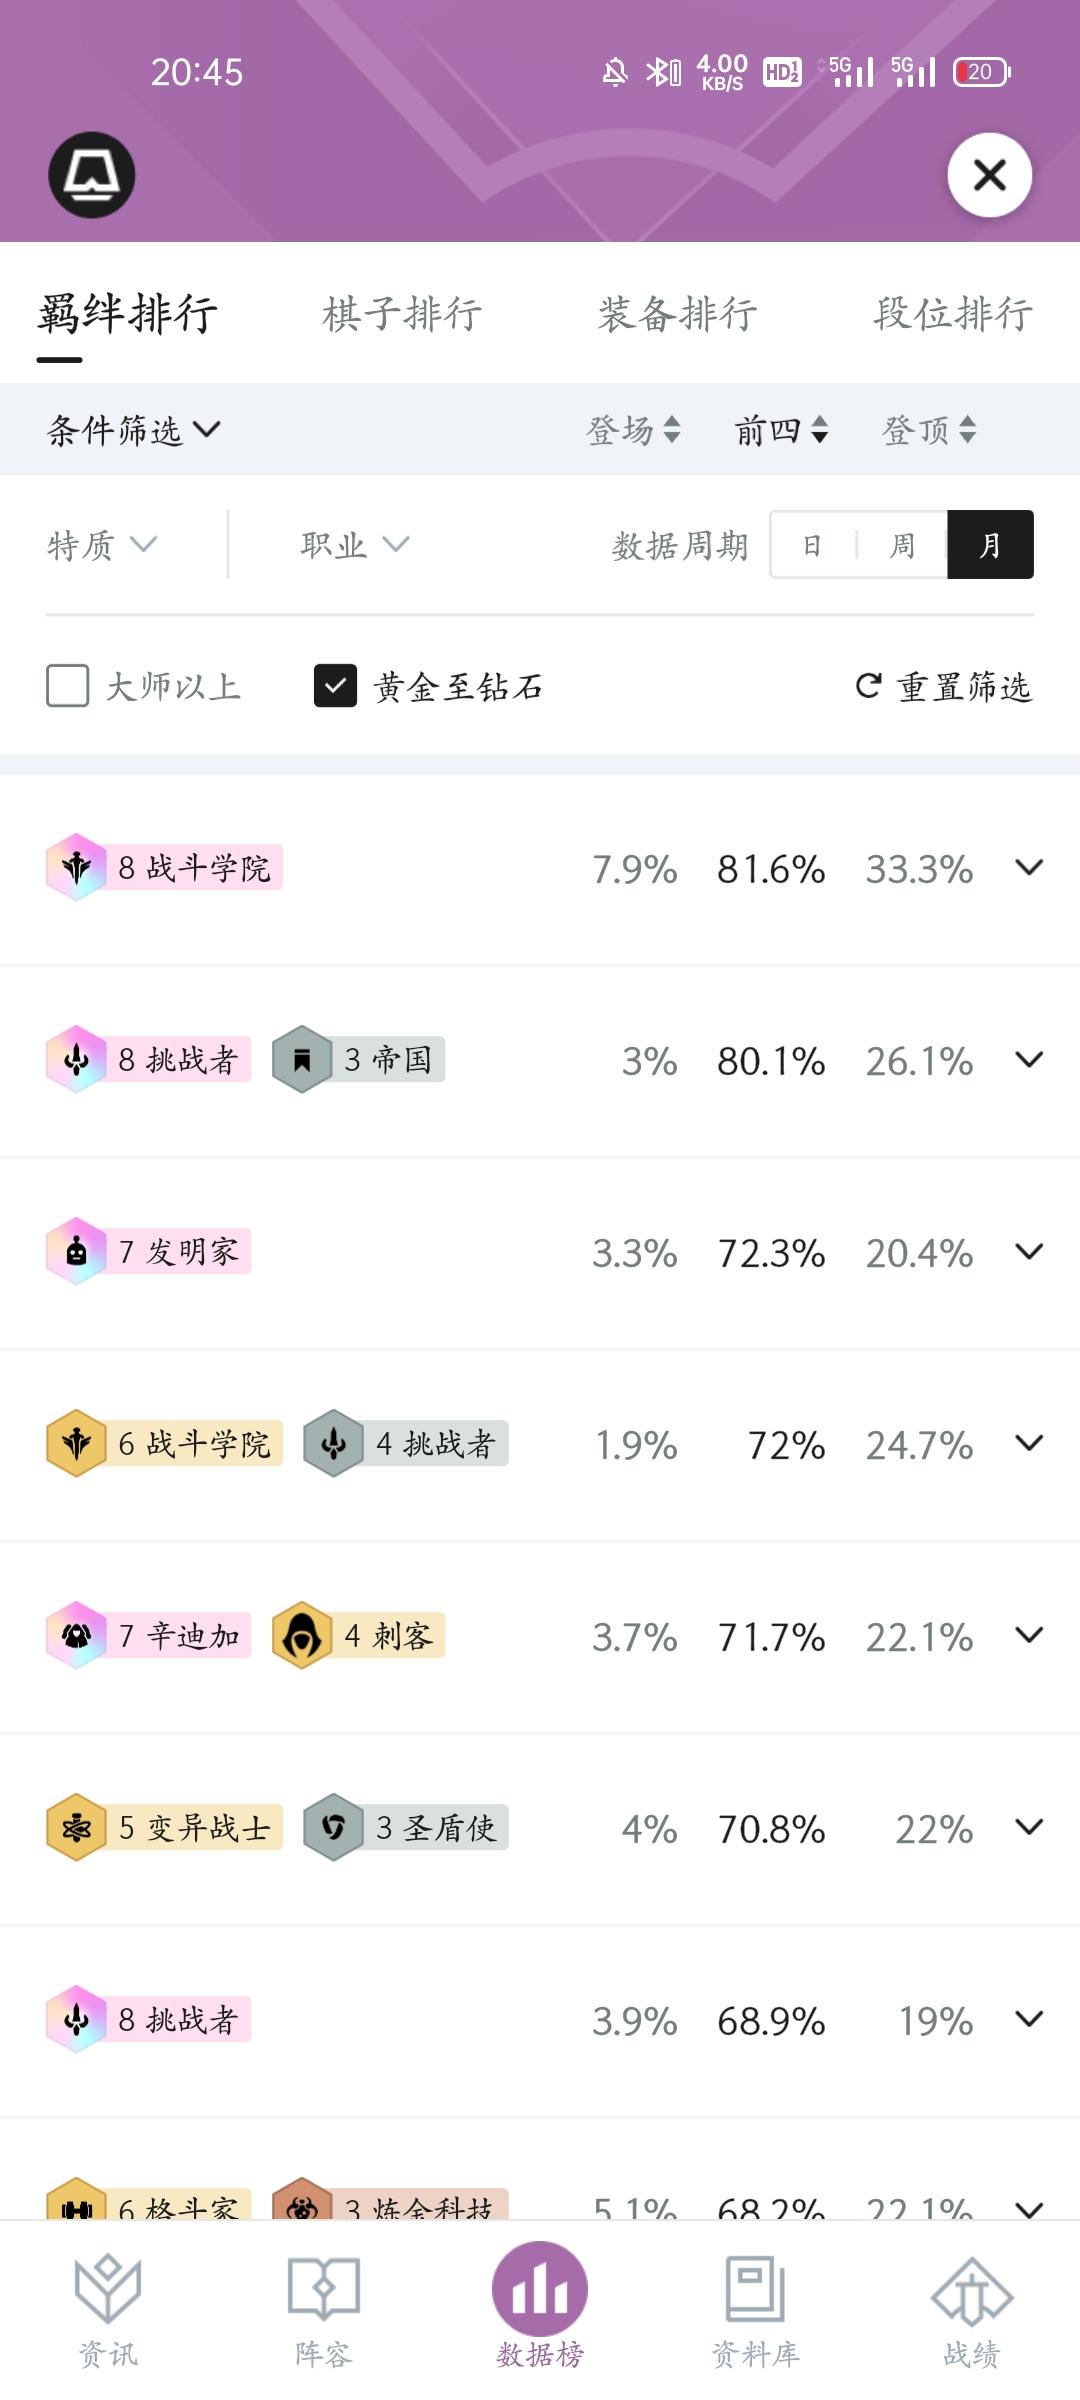
Task: Tap the round logo icon in the header
Action: tap(92, 175)
